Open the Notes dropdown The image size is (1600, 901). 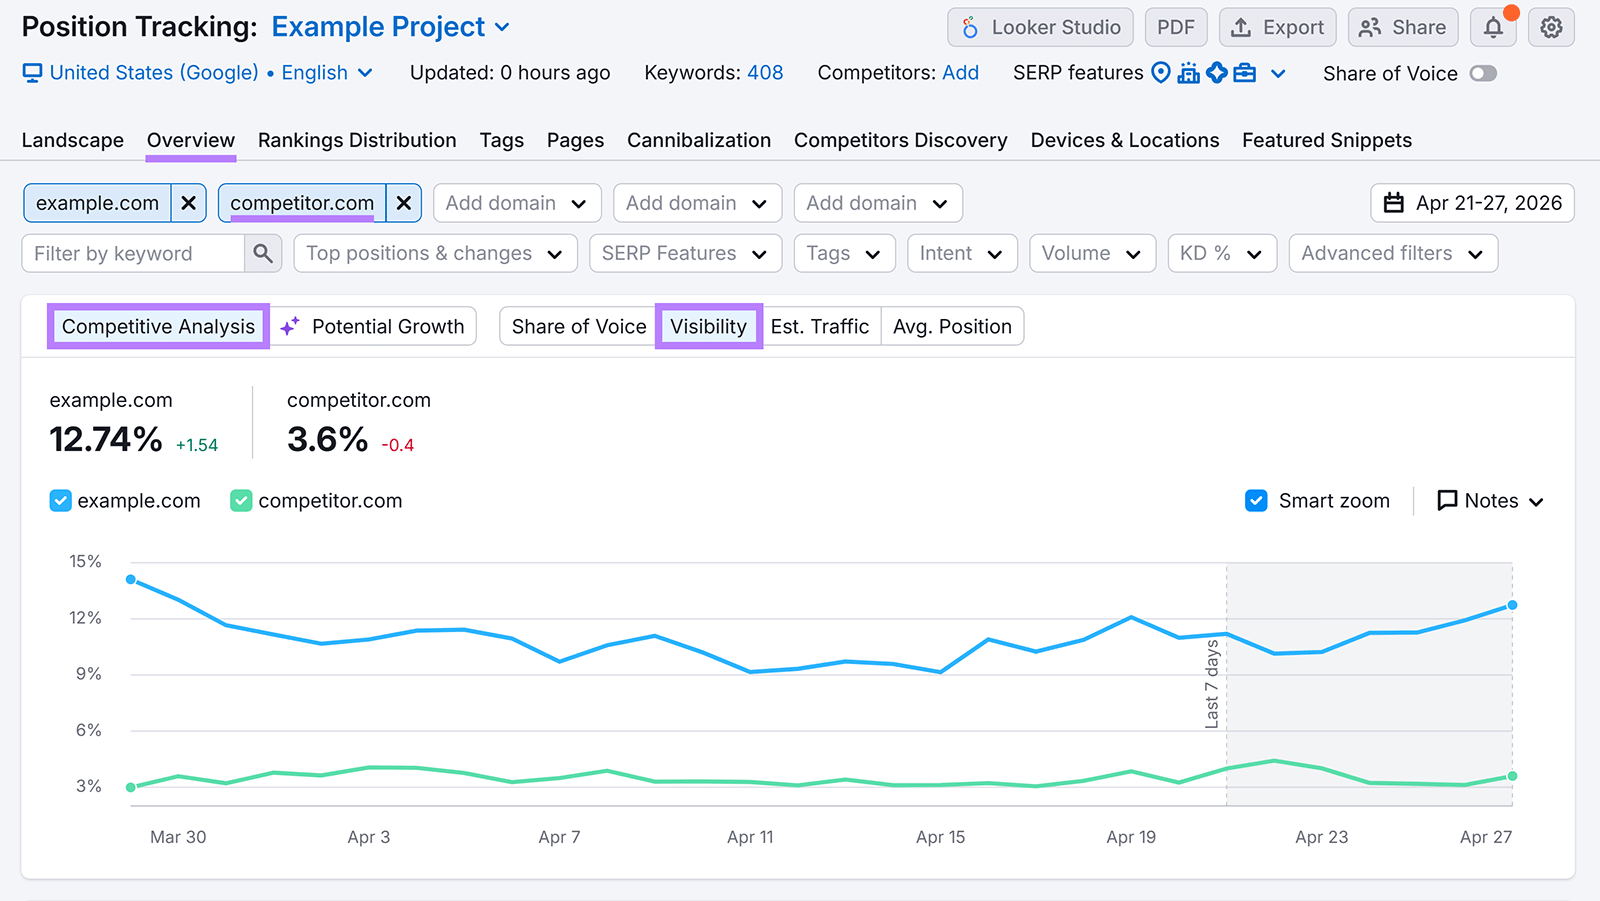point(1490,501)
